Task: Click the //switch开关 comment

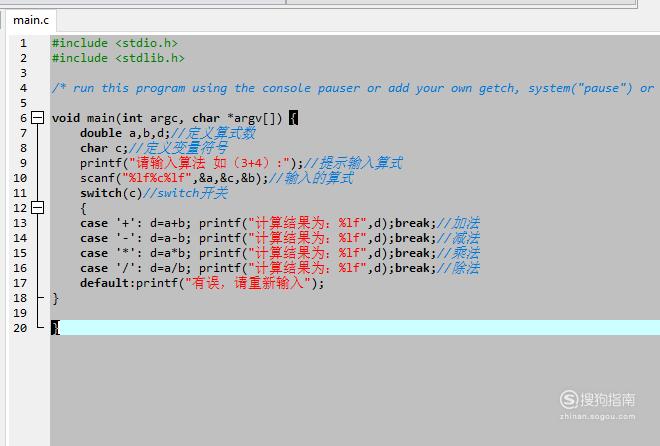Action: [186, 193]
